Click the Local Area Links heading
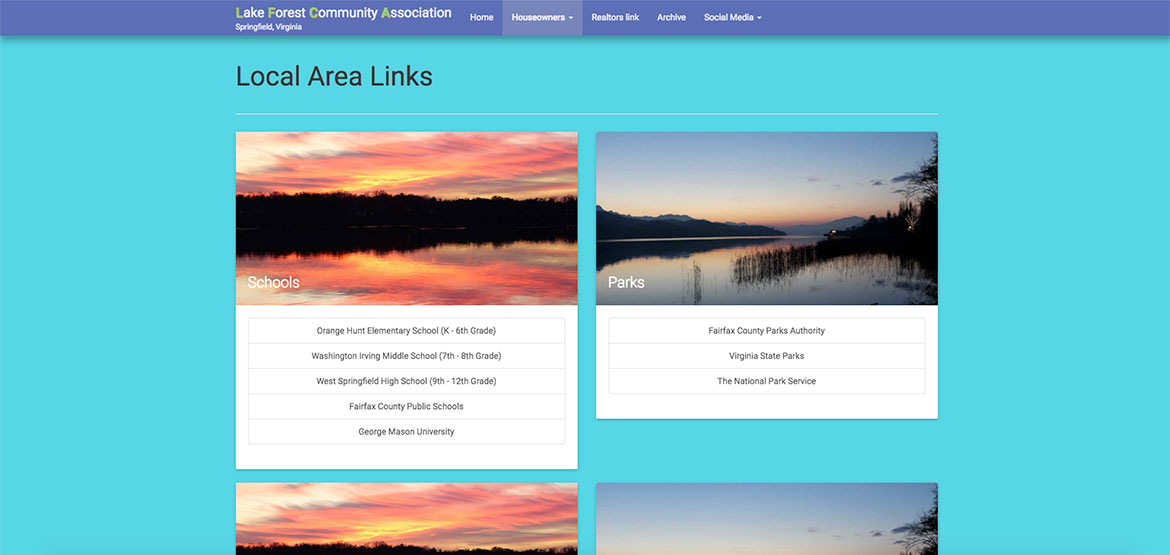This screenshot has width=1170, height=555. coord(334,76)
